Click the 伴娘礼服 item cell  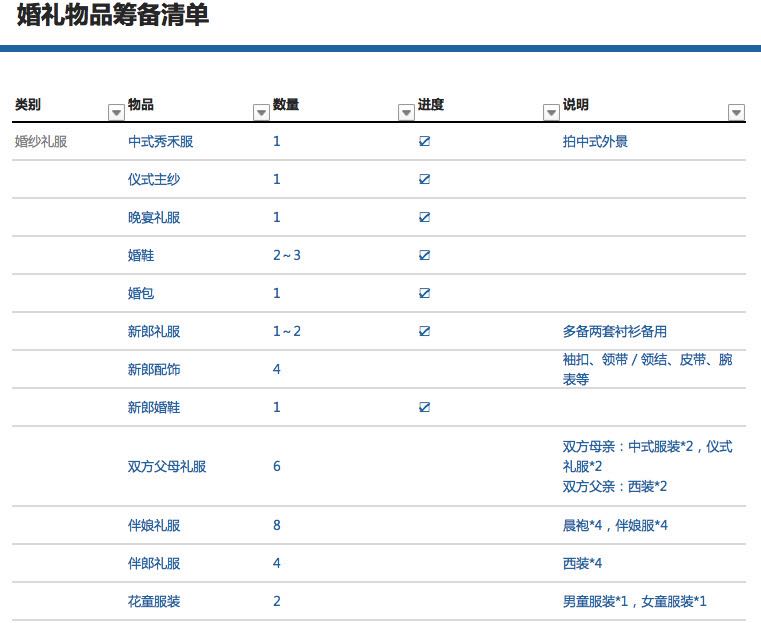pyautogui.click(x=154, y=525)
